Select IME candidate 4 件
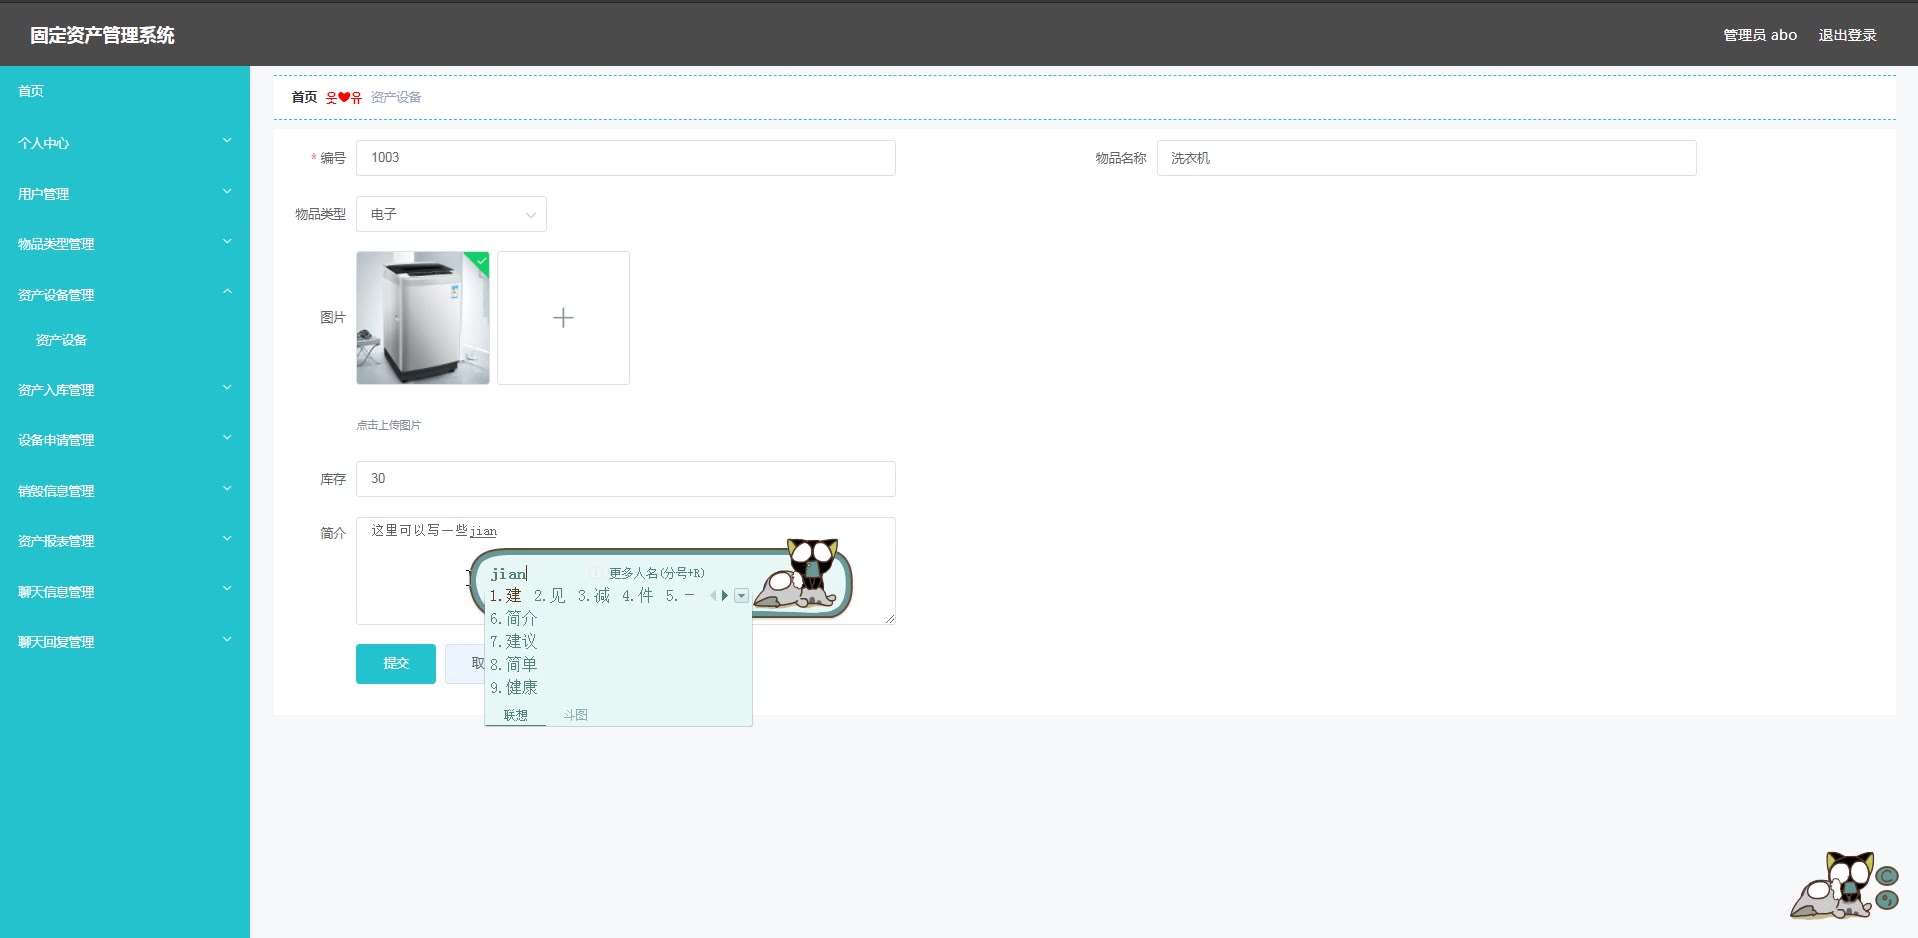The image size is (1918, 938). click(638, 596)
